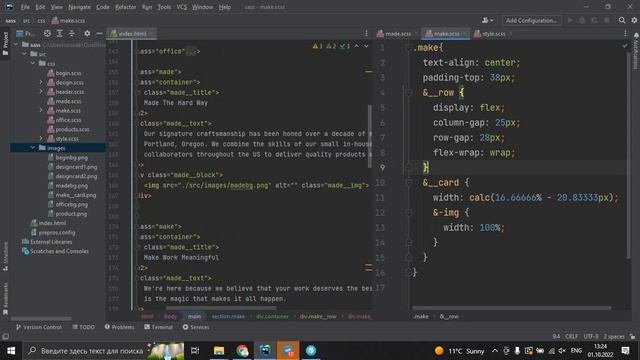Open the Project view dropdown selector
This screenshot has height=360, width=640.
pyautogui.click(x=27, y=33)
